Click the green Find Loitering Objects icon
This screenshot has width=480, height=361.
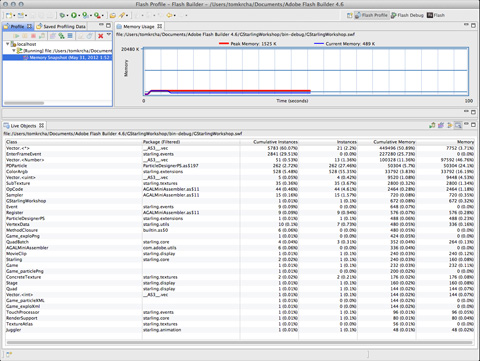(x=61, y=36)
